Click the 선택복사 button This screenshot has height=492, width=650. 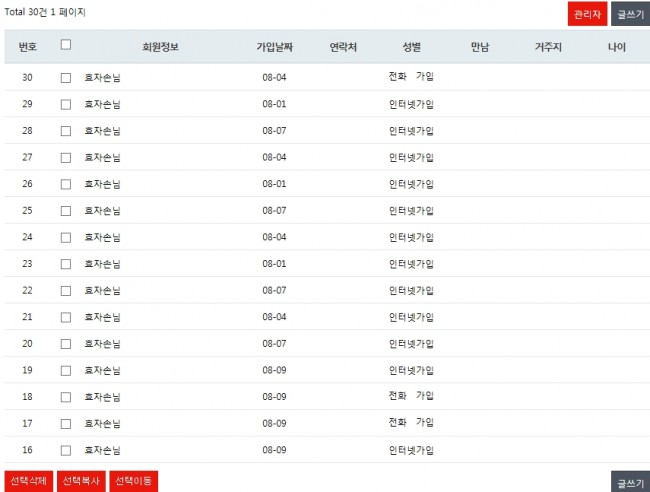click(x=81, y=481)
